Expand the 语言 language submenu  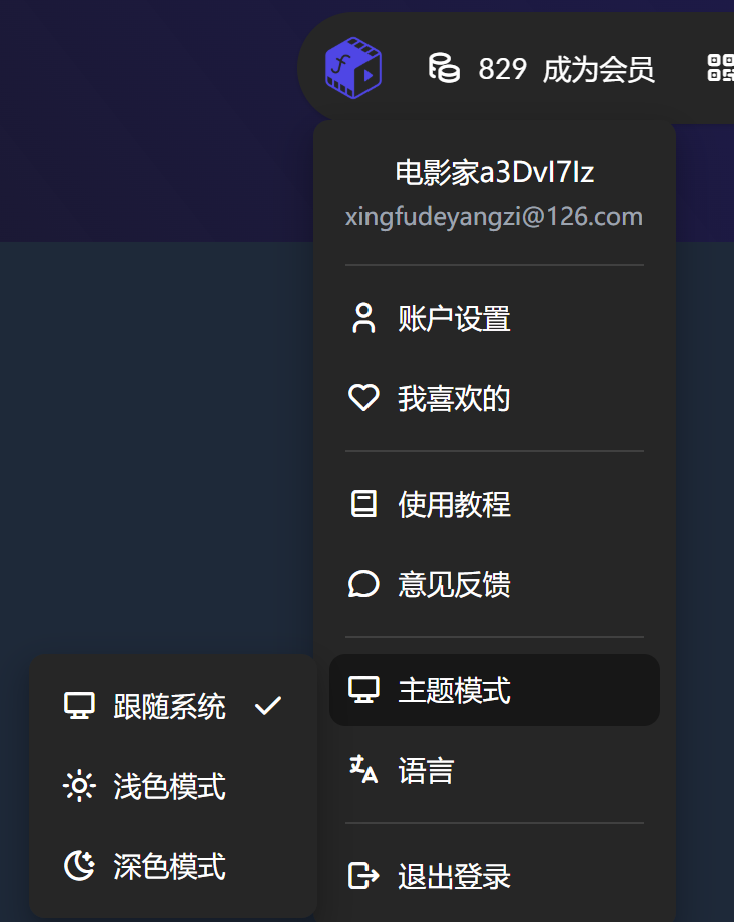pos(494,770)
